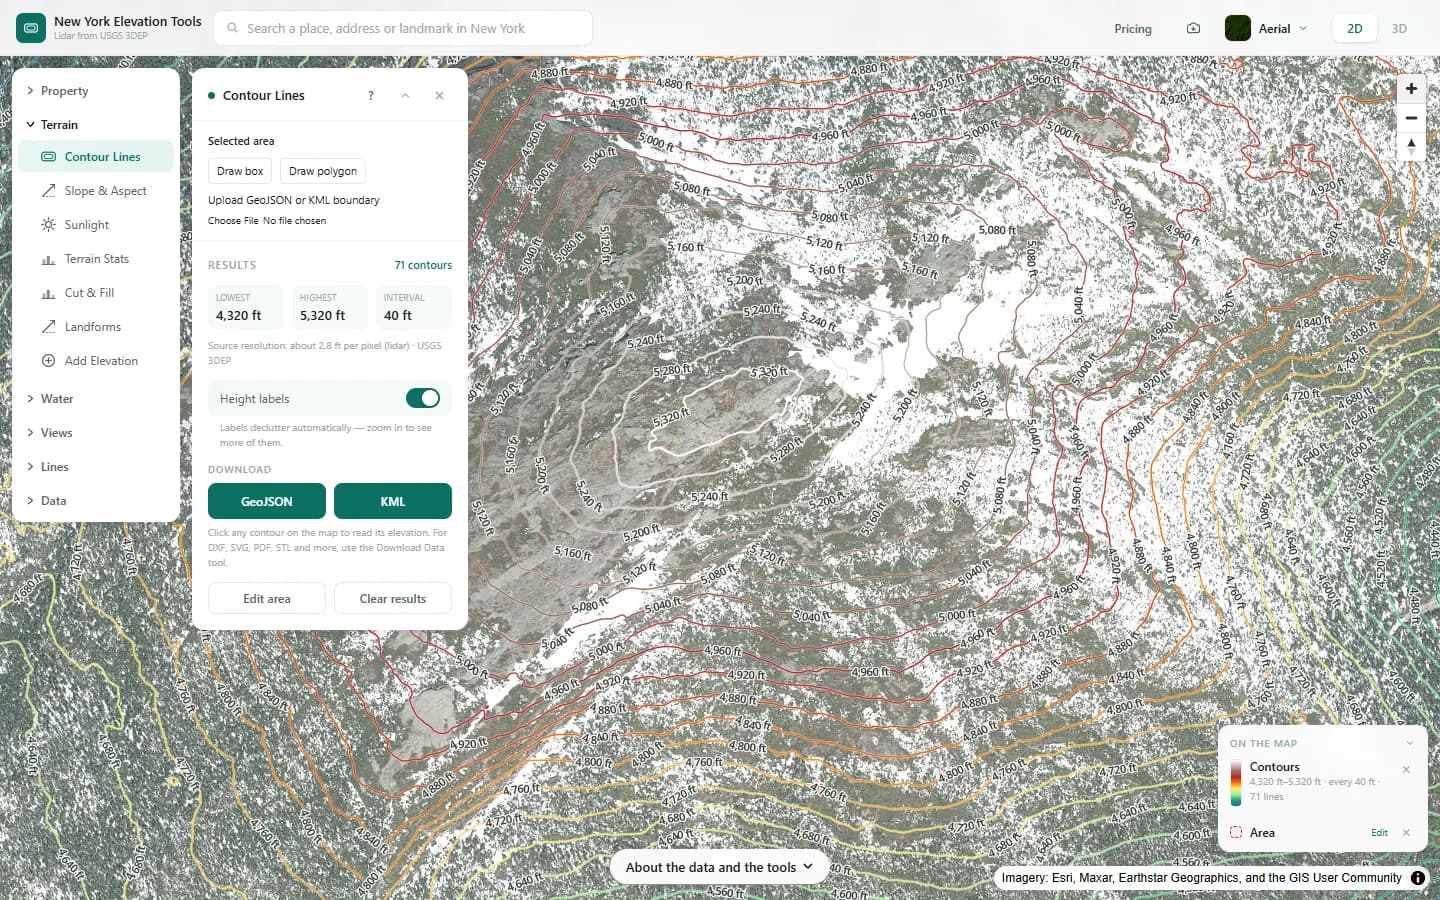Click the Contours color ramp swatch in legend
Image resolution: width=1440 pixels, height=900 pixels.
click(x=1236, y=782)
